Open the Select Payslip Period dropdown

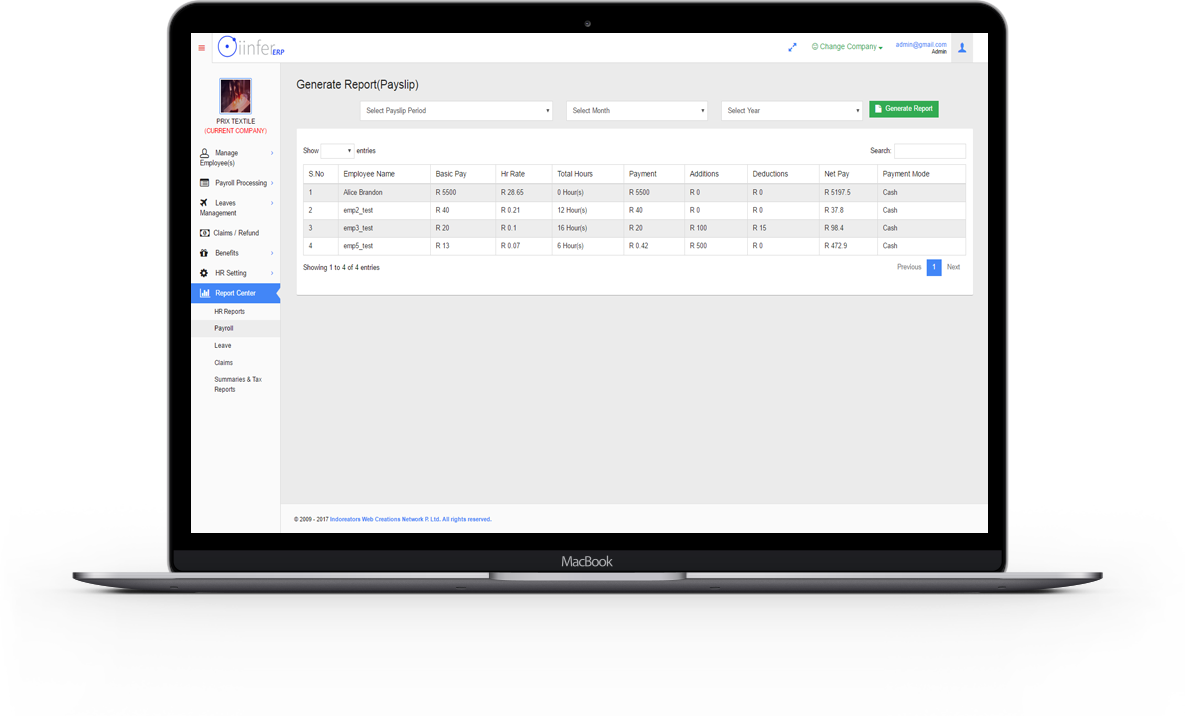coord(456,110)
